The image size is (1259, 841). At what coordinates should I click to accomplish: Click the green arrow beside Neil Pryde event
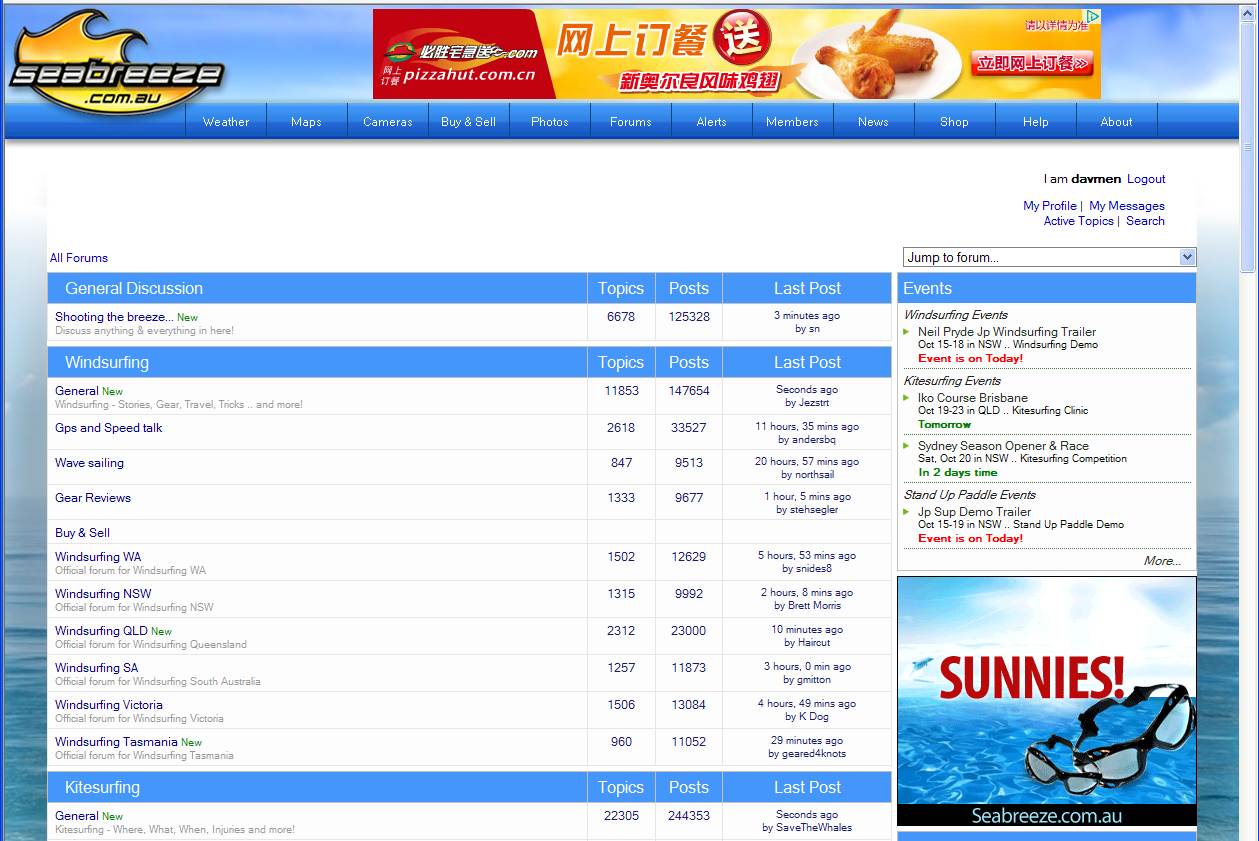point(907,332)
